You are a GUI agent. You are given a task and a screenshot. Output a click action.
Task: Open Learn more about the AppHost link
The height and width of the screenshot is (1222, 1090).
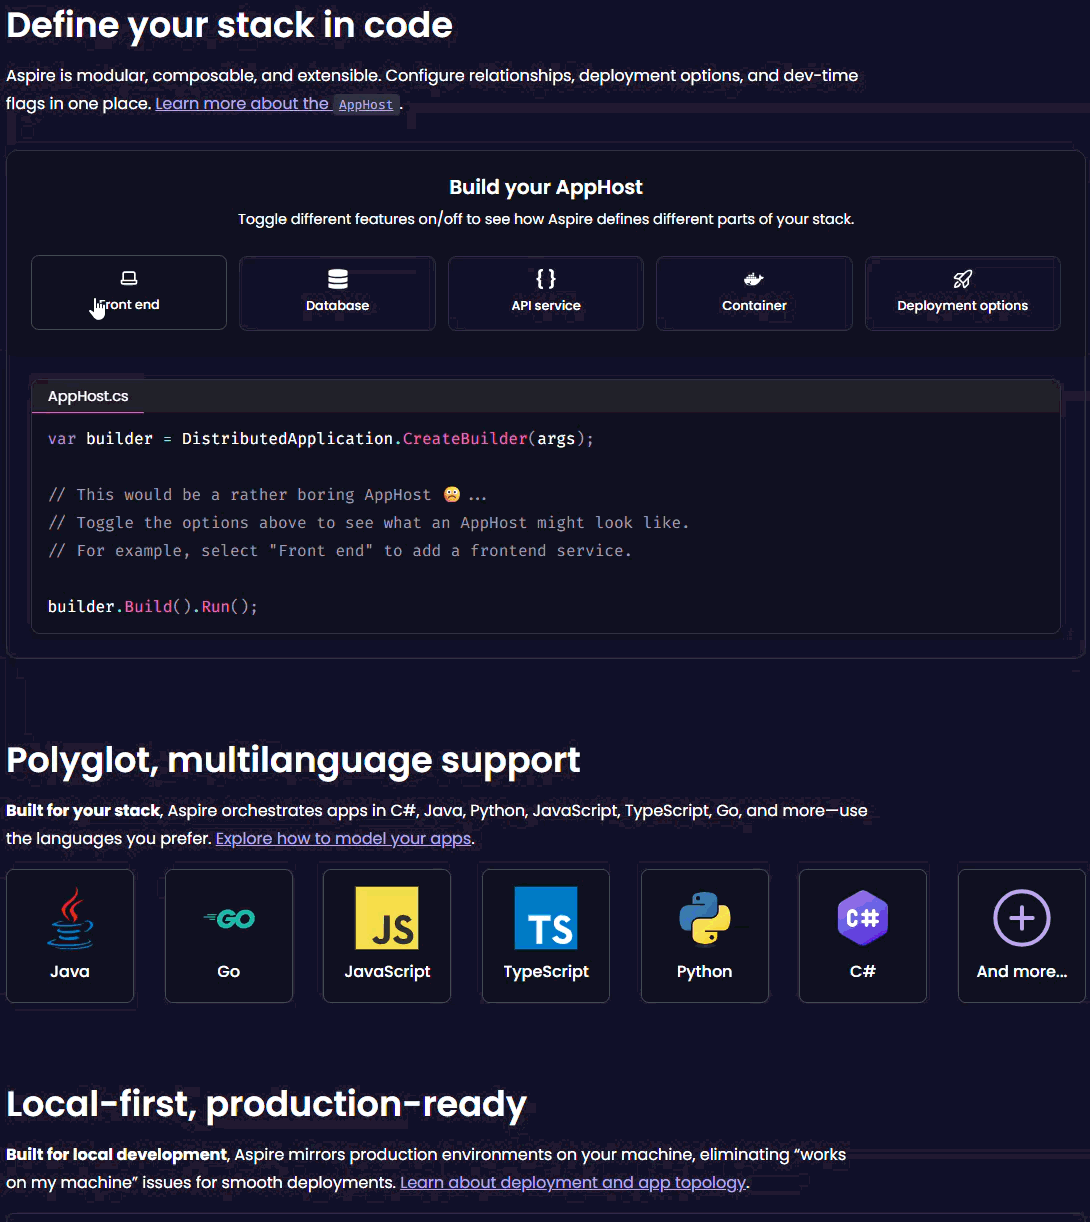coord(277,104)
